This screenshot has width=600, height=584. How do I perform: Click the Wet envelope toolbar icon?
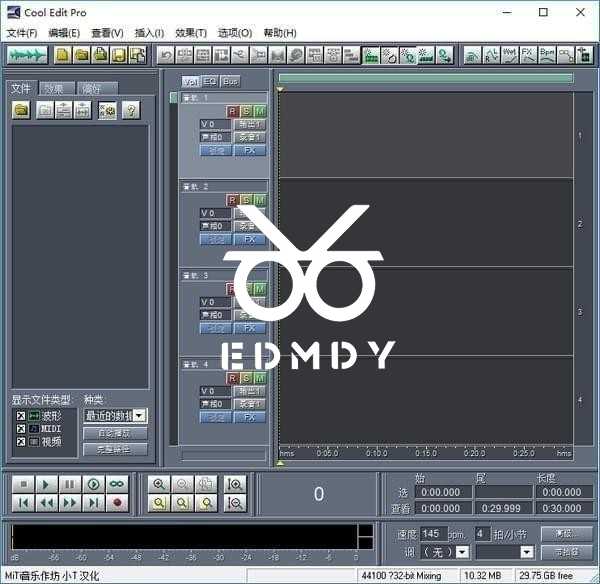coord(510,55)
